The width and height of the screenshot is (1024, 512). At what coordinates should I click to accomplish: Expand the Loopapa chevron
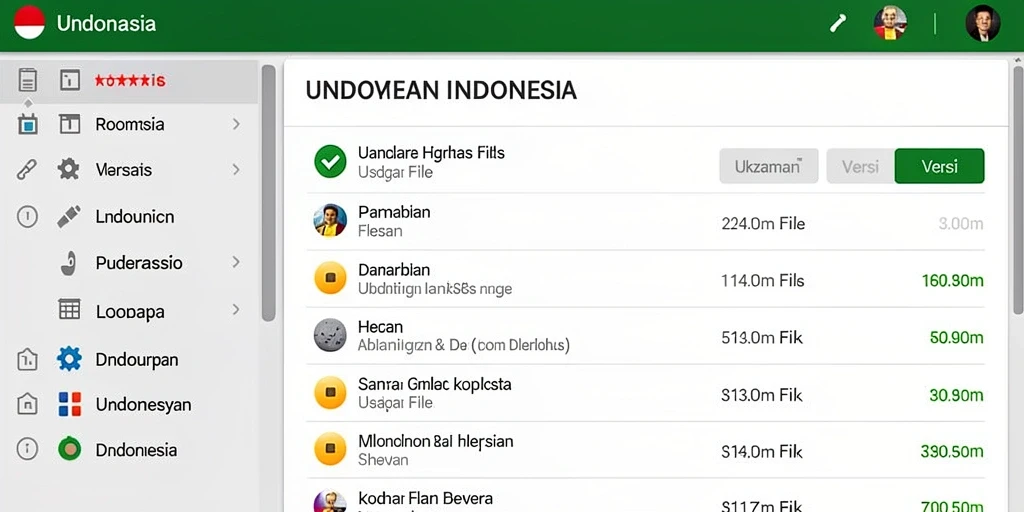236,309
